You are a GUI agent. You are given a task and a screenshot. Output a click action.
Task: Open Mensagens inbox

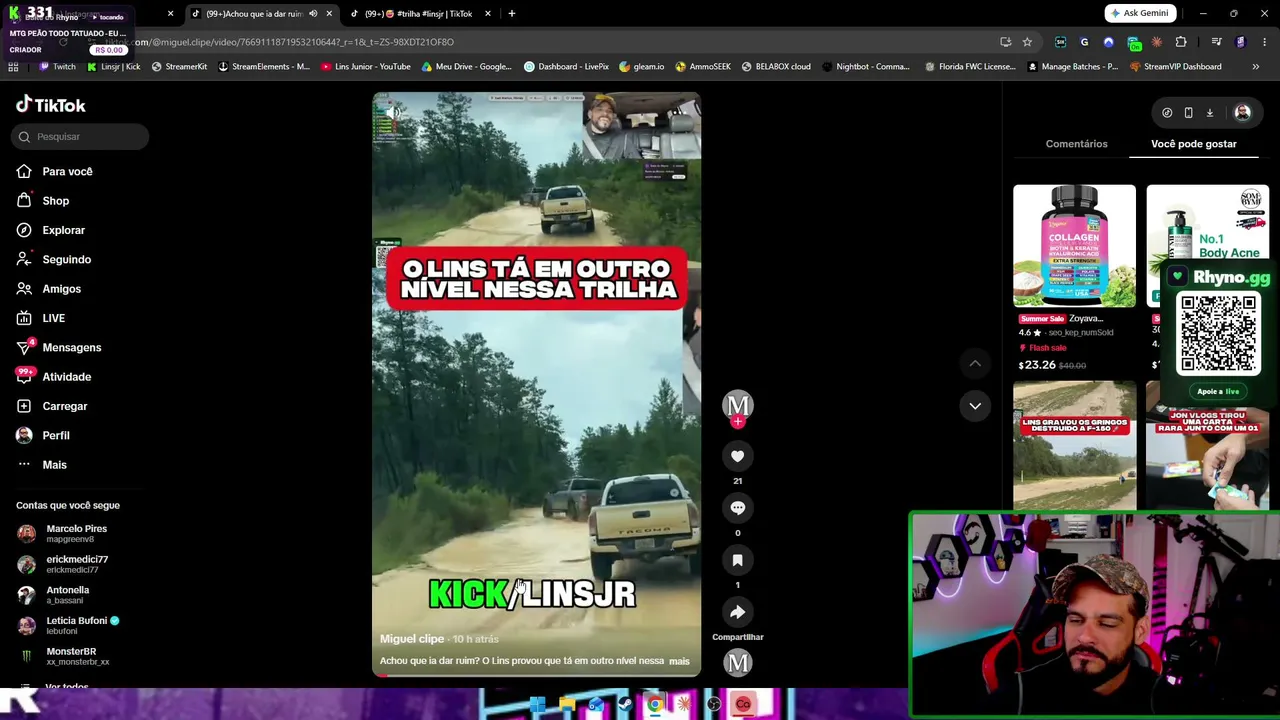pos(59,348)
